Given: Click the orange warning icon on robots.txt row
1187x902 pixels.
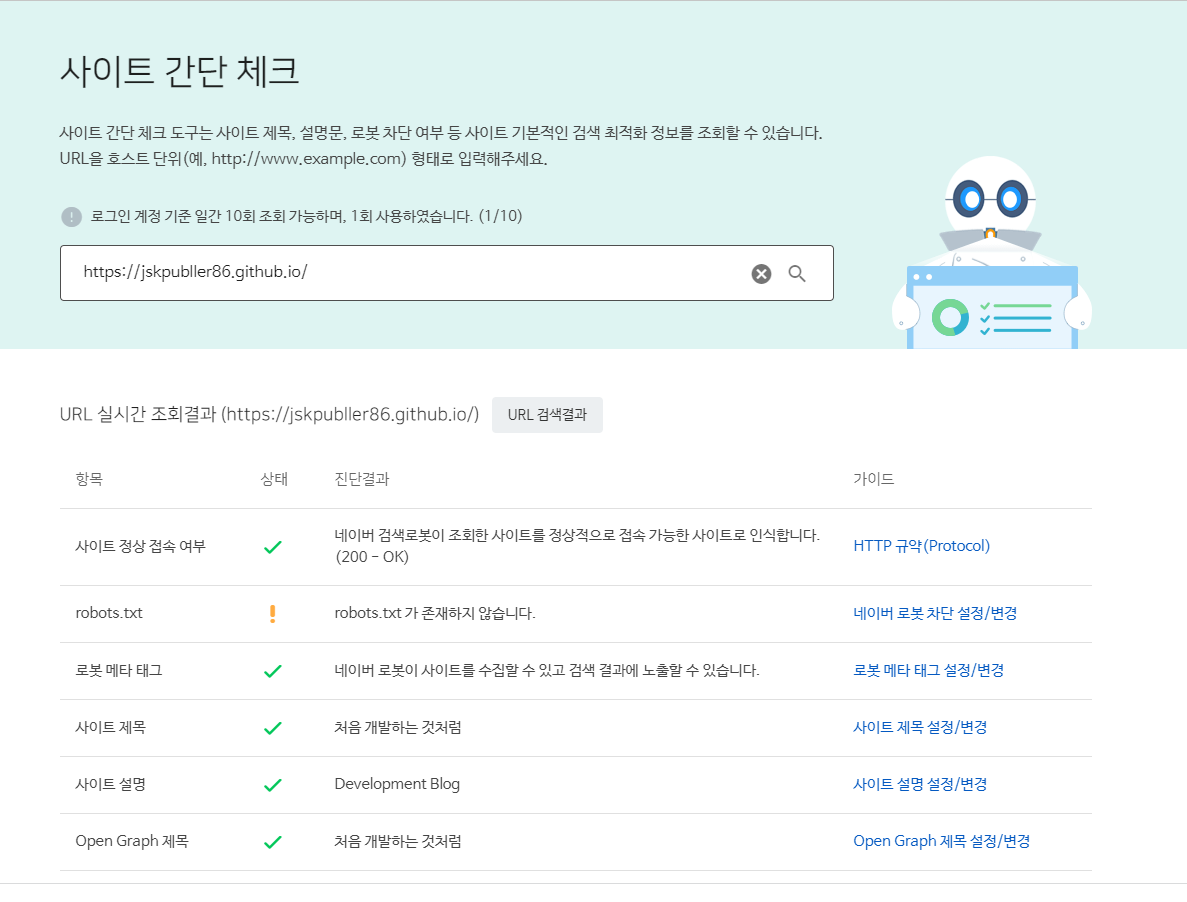Looking at the screenshot, I should click(272, 613).
